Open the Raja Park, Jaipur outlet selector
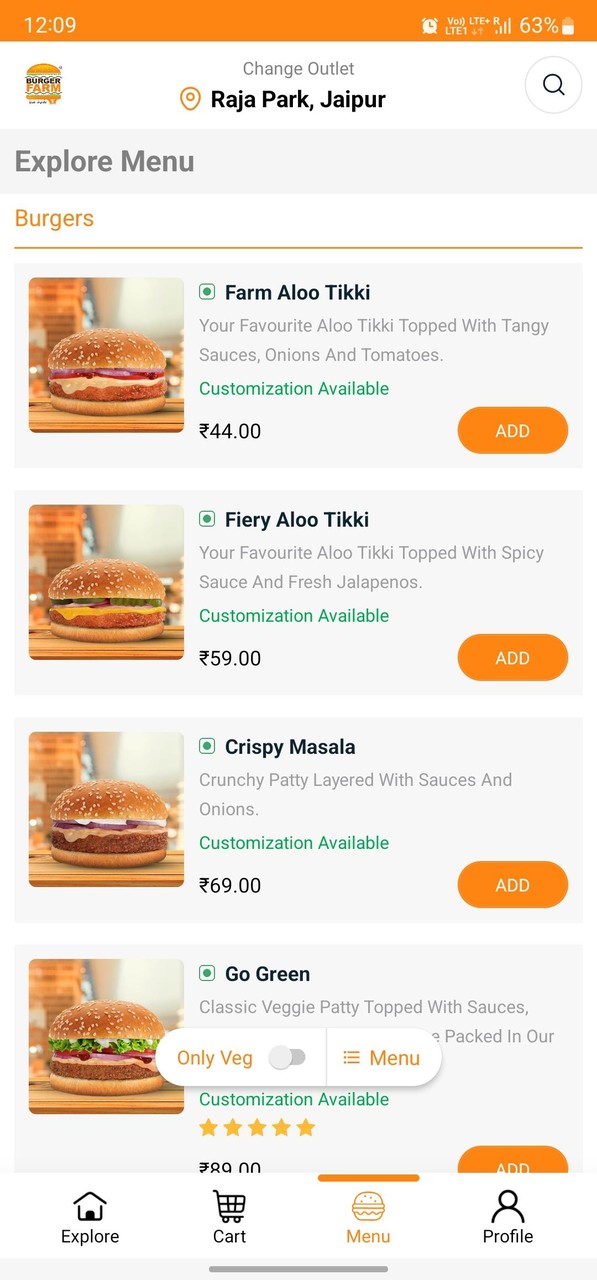 coord(297,99)
